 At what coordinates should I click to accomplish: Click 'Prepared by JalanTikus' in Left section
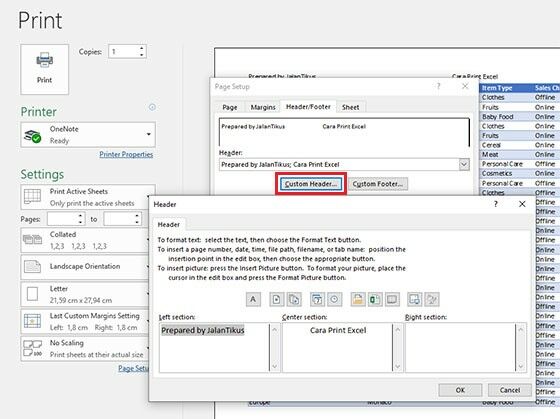tap(202, 330)
